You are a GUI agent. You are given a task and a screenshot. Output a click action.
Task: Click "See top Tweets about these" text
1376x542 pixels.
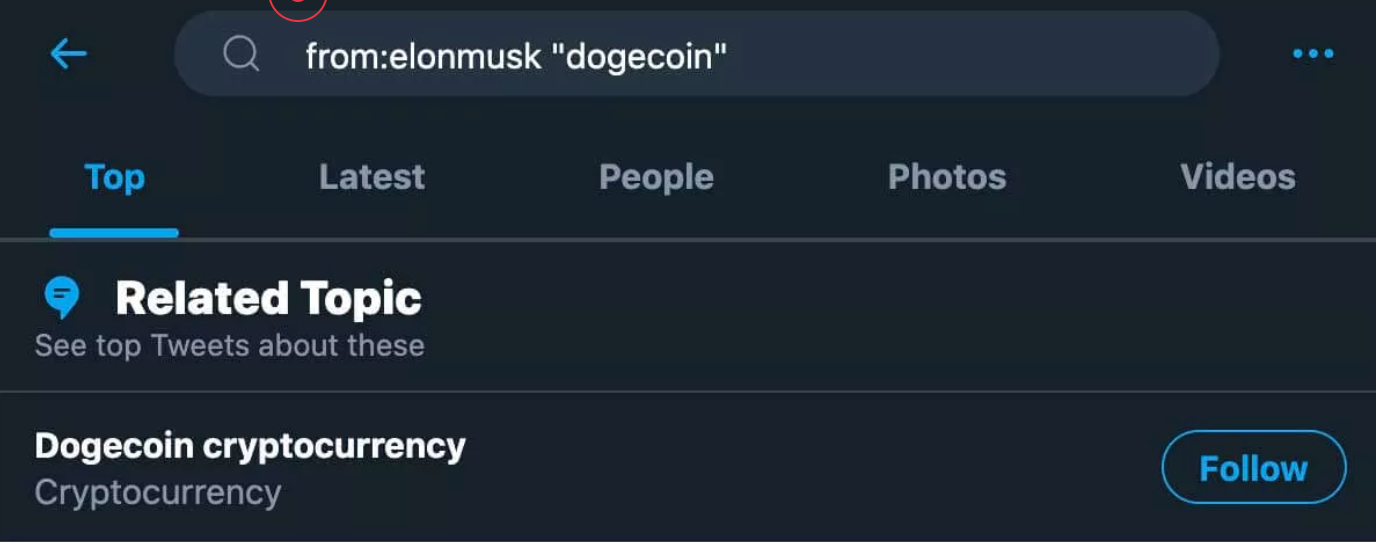click(230, 346)
